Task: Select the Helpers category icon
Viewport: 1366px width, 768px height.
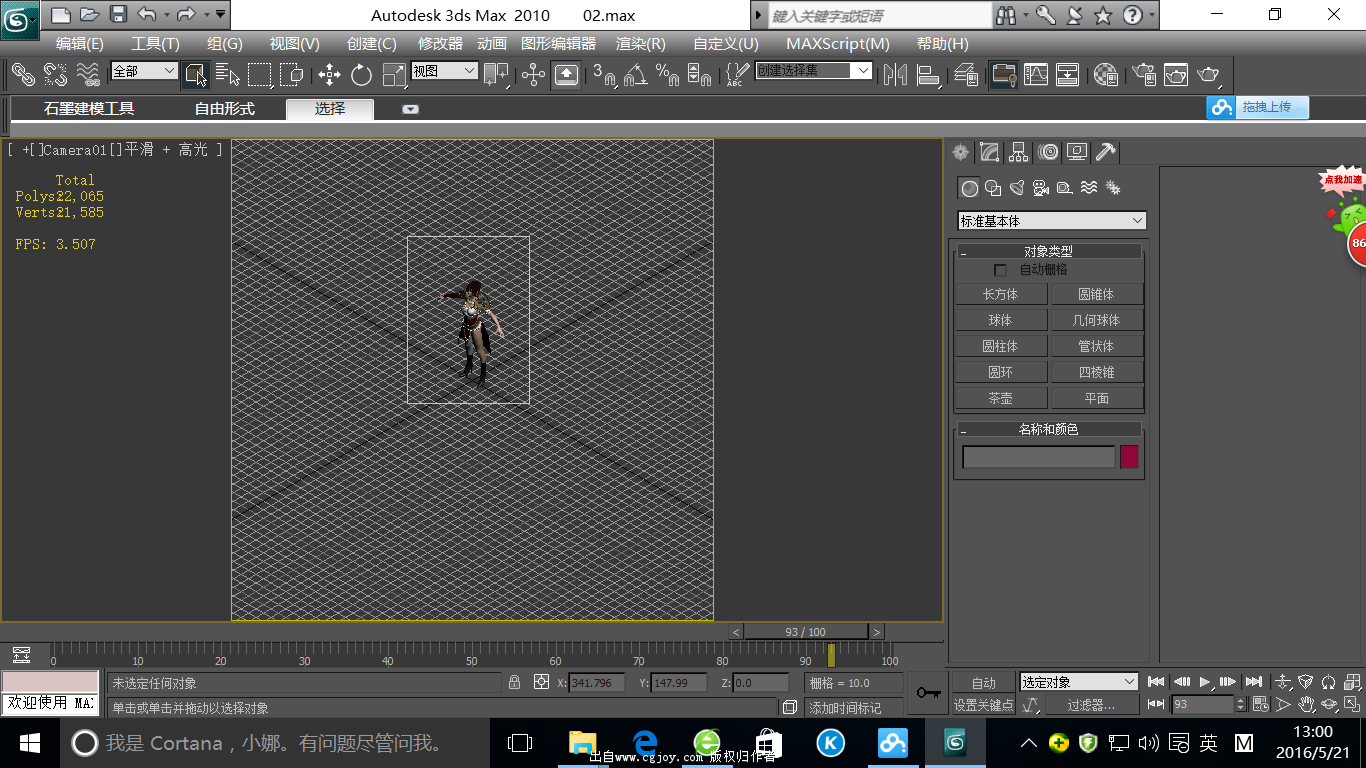Action: pos(1065,188)
